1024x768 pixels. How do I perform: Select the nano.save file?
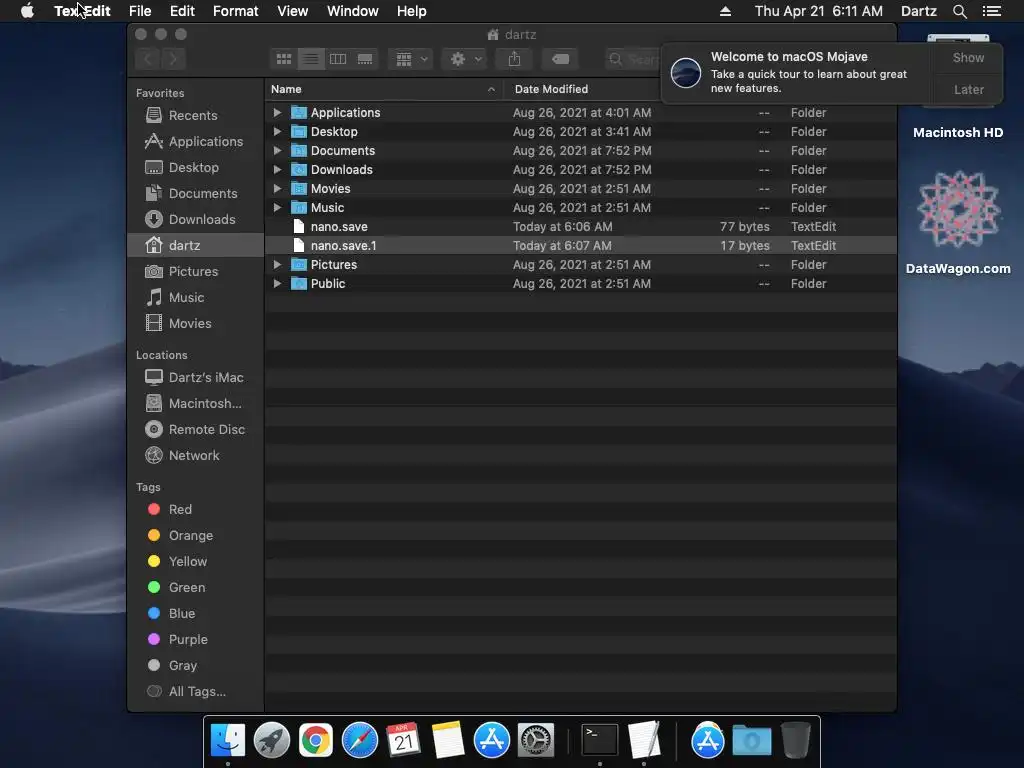point(580,227)
